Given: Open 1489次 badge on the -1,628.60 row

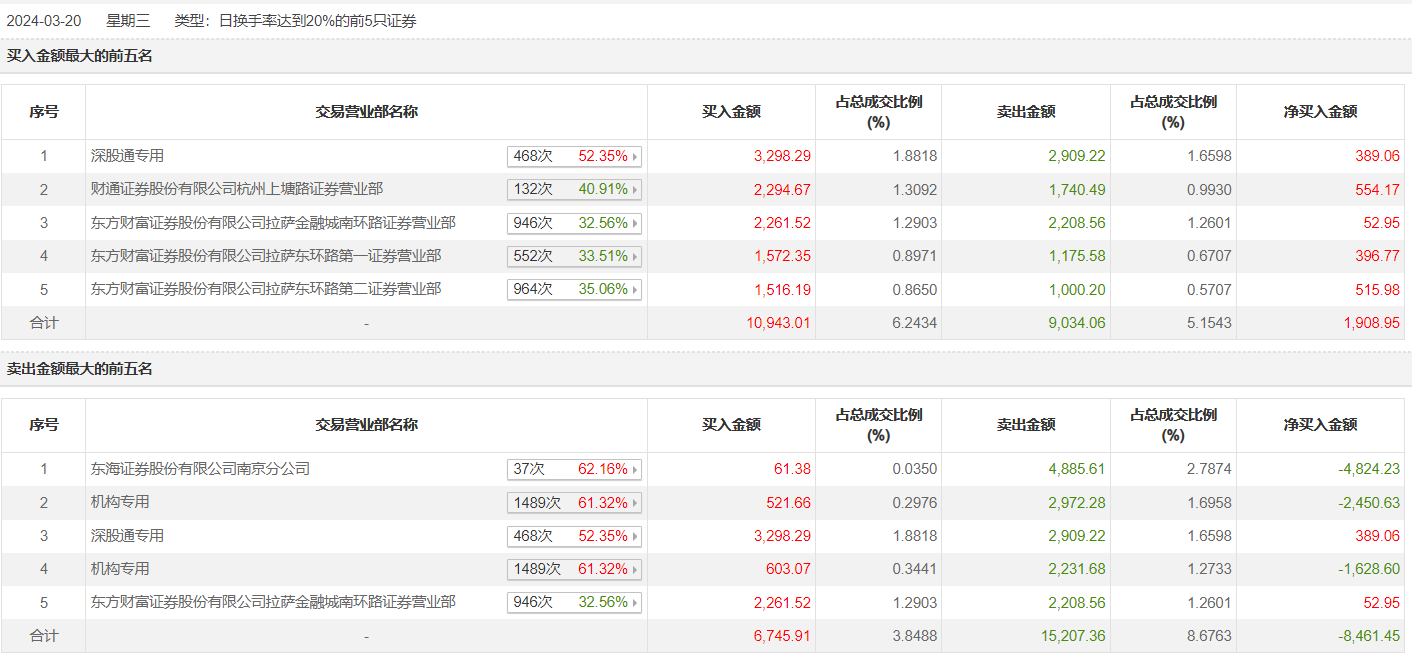Looking at the screenshot, I should point(573,570).
